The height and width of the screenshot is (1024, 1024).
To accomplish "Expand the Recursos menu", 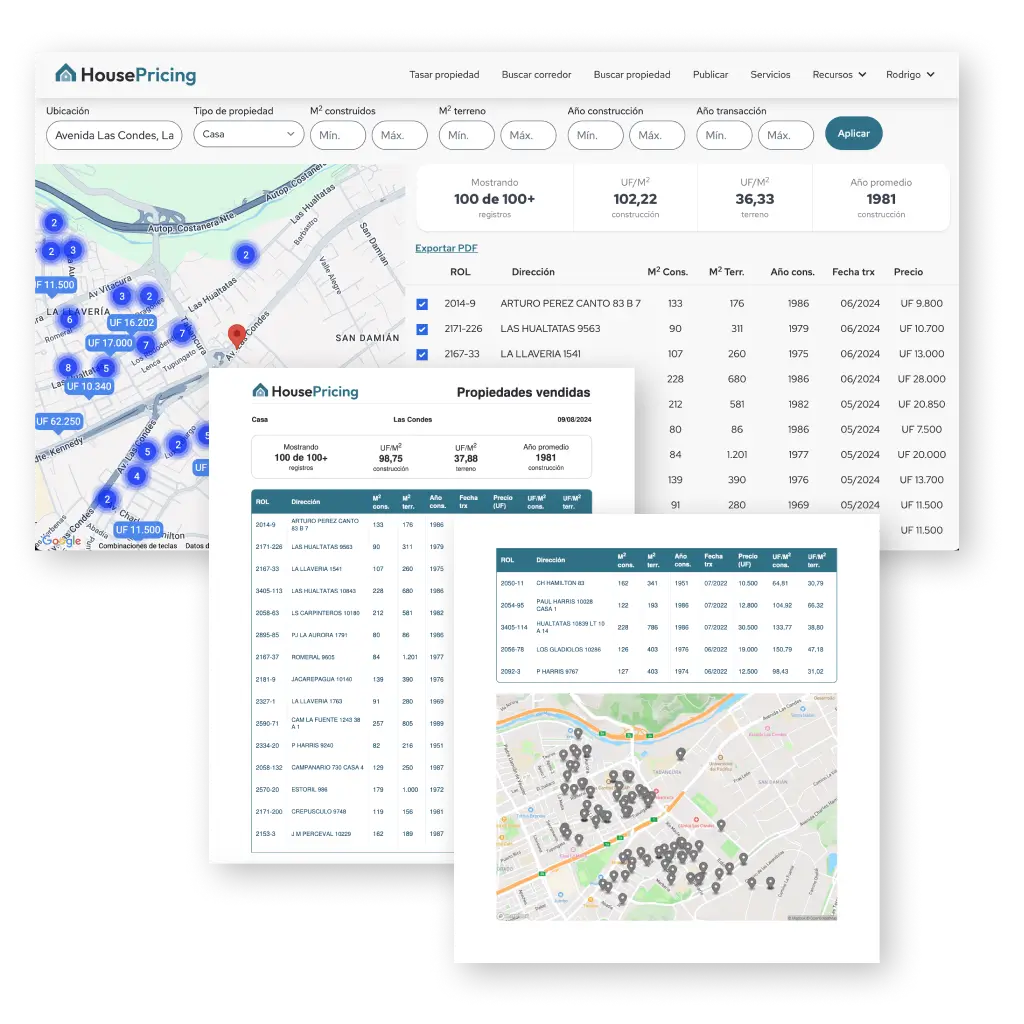I will (839, 75).
